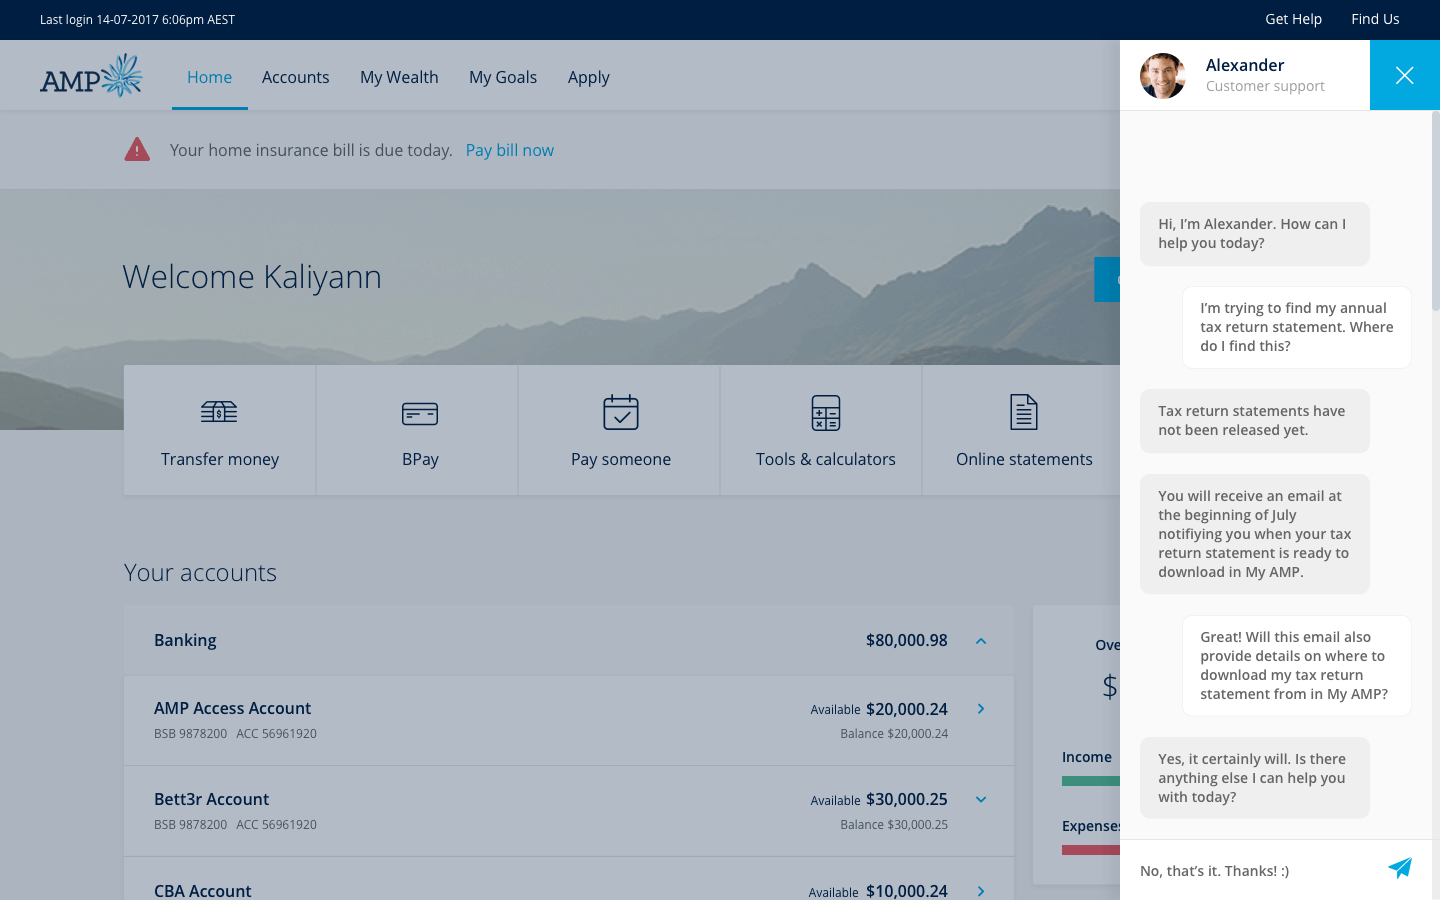The width and height of the screenshot is (1440, 900).
Task: Click the AMP Access Account name
Action: tap(232, 708)
